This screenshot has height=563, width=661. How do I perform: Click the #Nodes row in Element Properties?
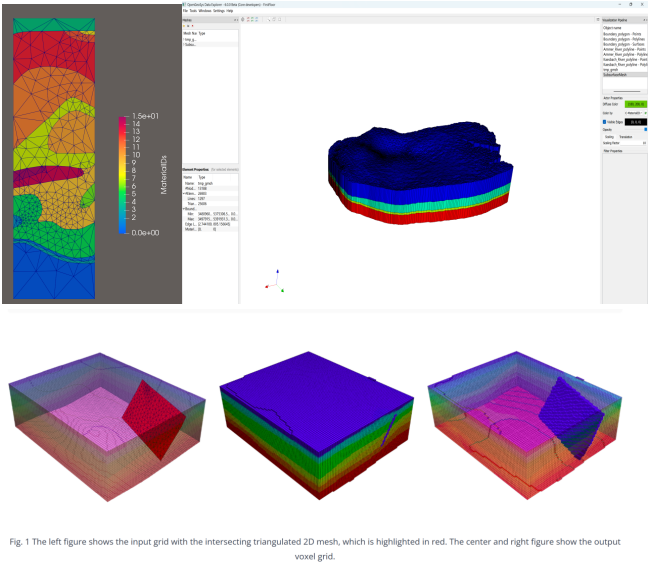210,188
